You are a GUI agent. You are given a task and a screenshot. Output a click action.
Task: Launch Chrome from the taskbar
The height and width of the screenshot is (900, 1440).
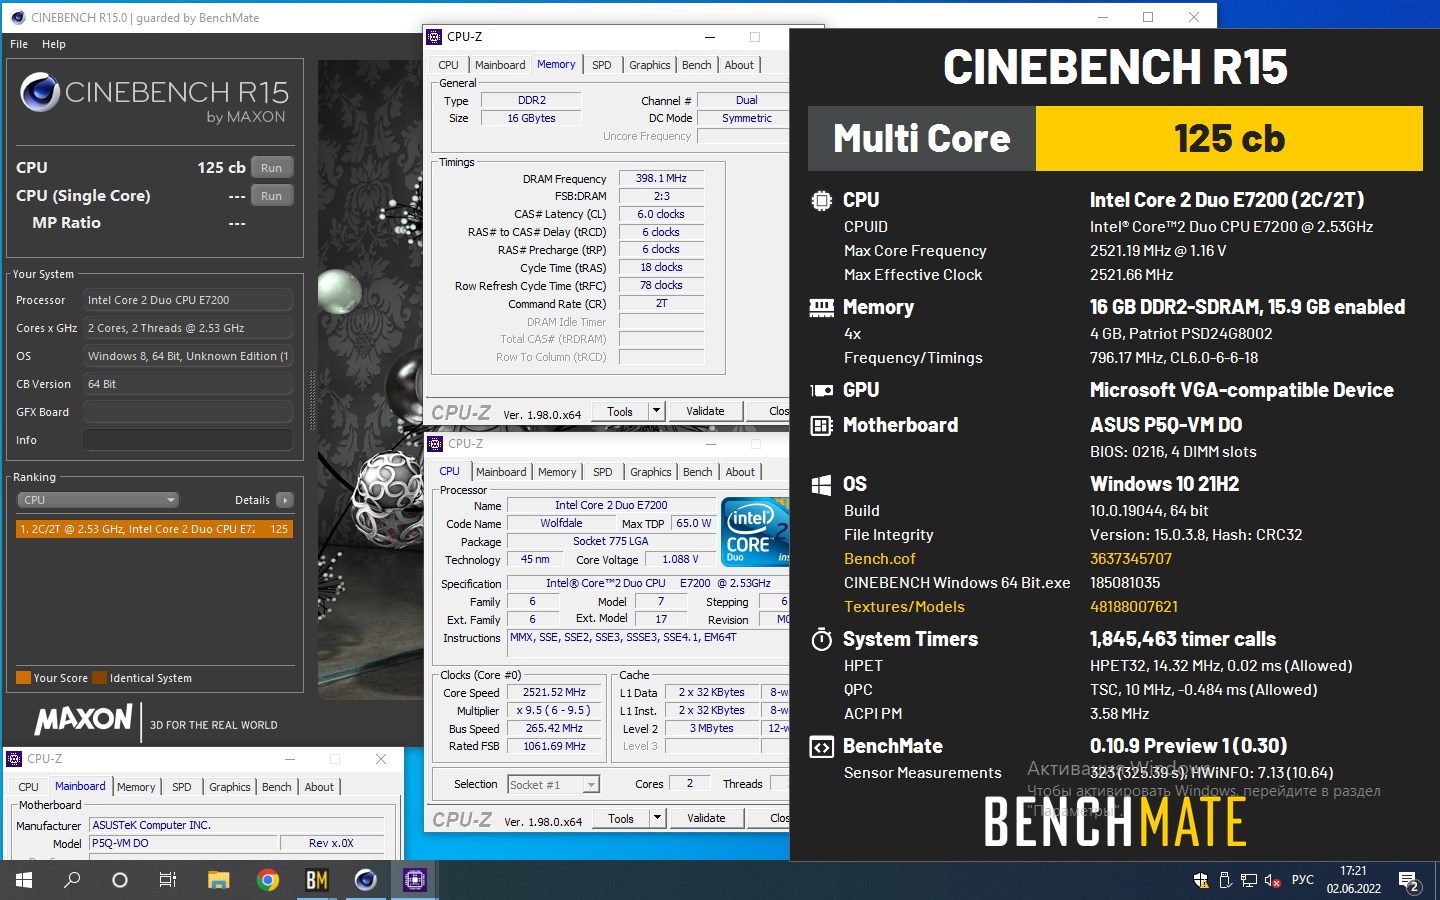(267, 880)
